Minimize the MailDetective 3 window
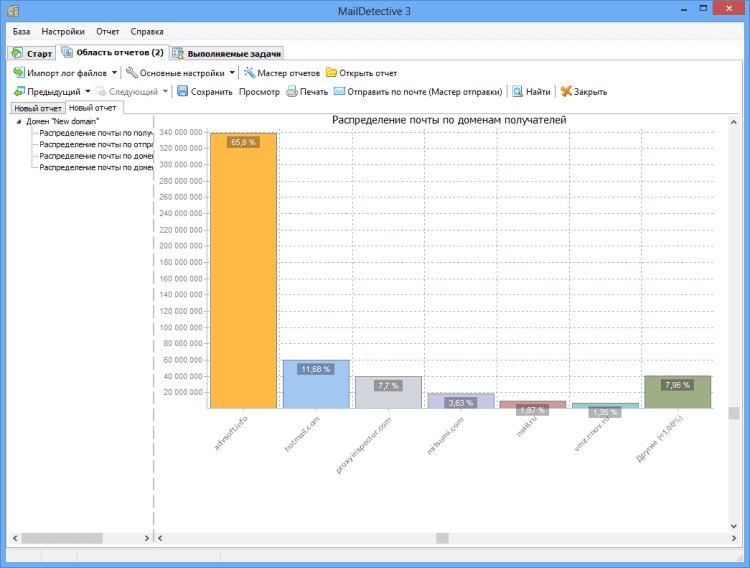750x568 pixels. (x=684, y=9)
